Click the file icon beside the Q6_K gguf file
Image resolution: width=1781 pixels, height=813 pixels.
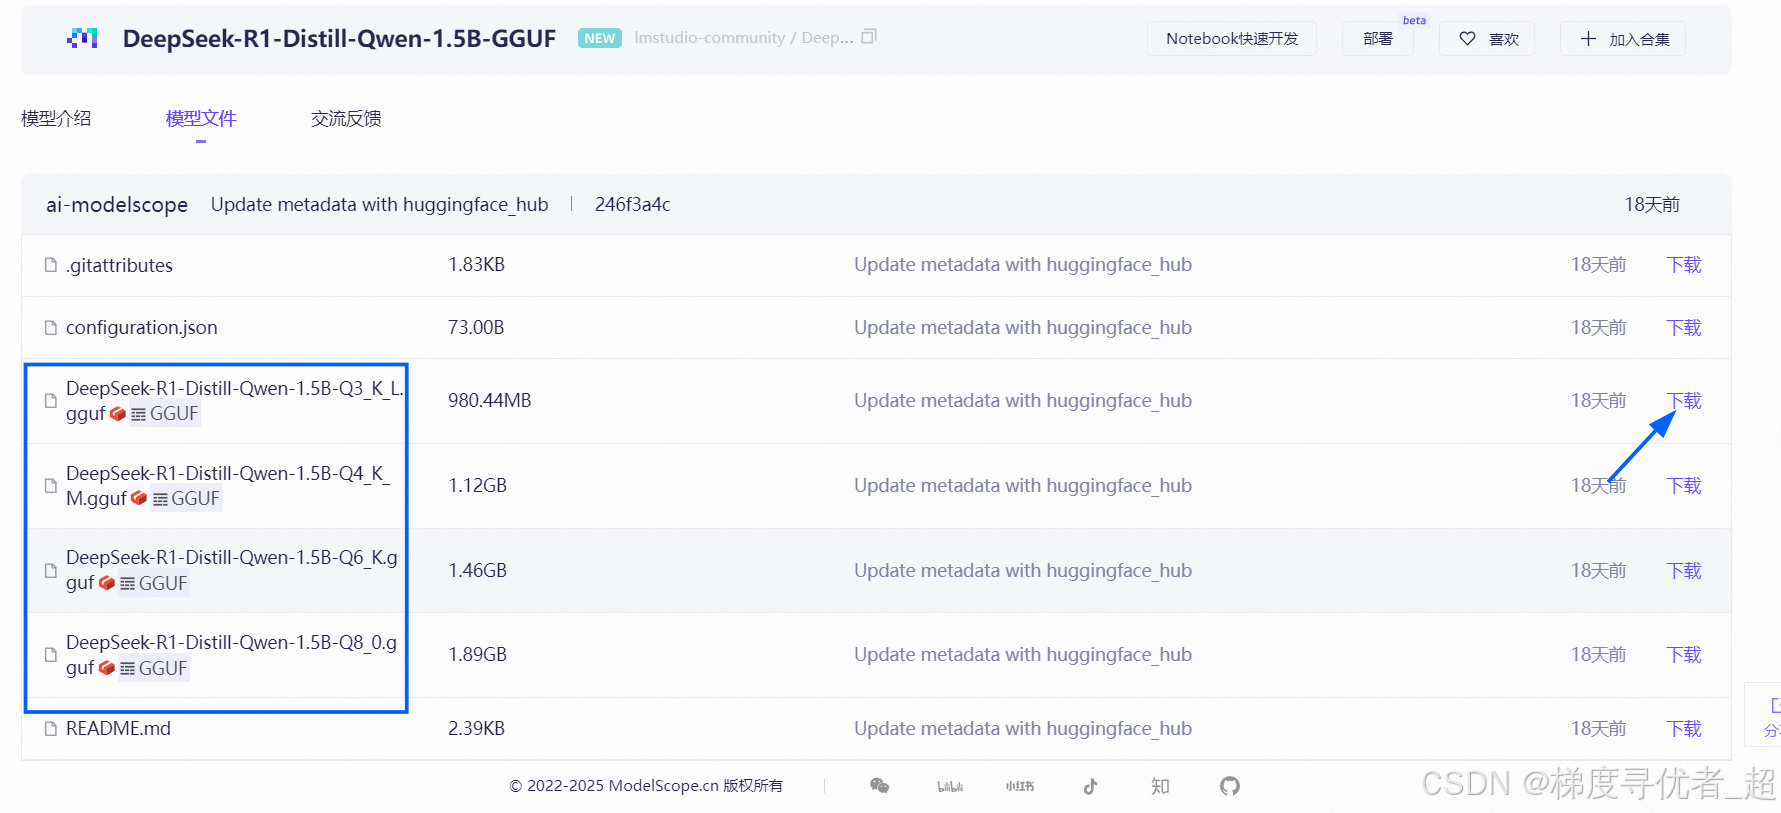[x=51, y=571]
